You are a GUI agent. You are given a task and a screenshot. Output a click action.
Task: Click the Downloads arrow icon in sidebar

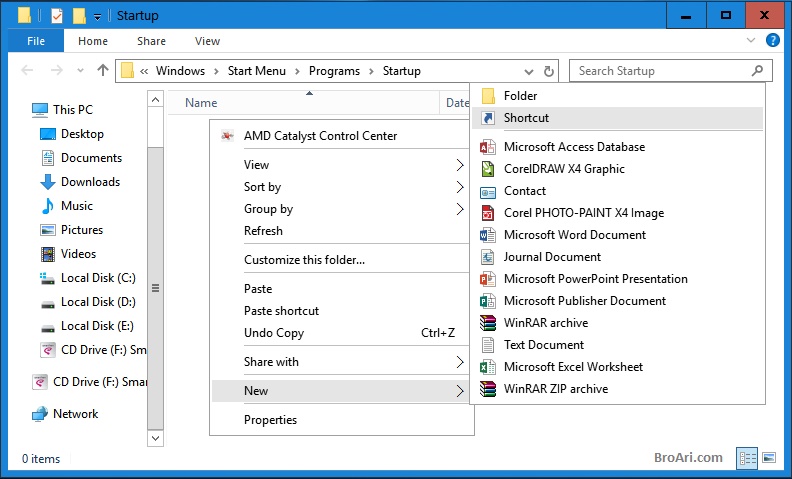[47, 182]
